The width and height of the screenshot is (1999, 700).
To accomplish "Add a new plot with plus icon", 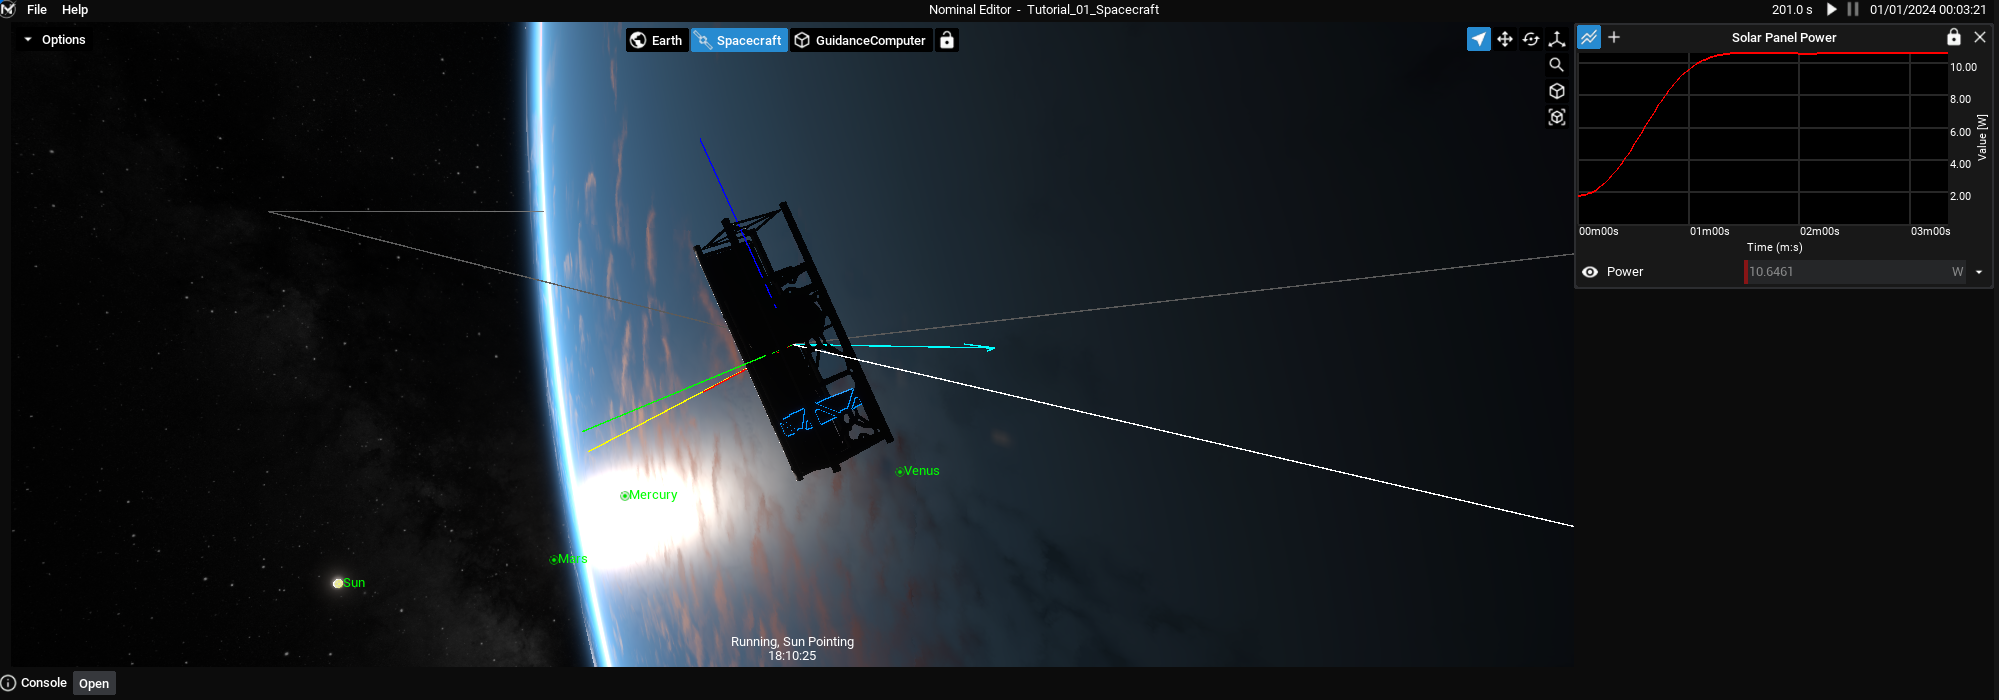I will pos(1614,37).
